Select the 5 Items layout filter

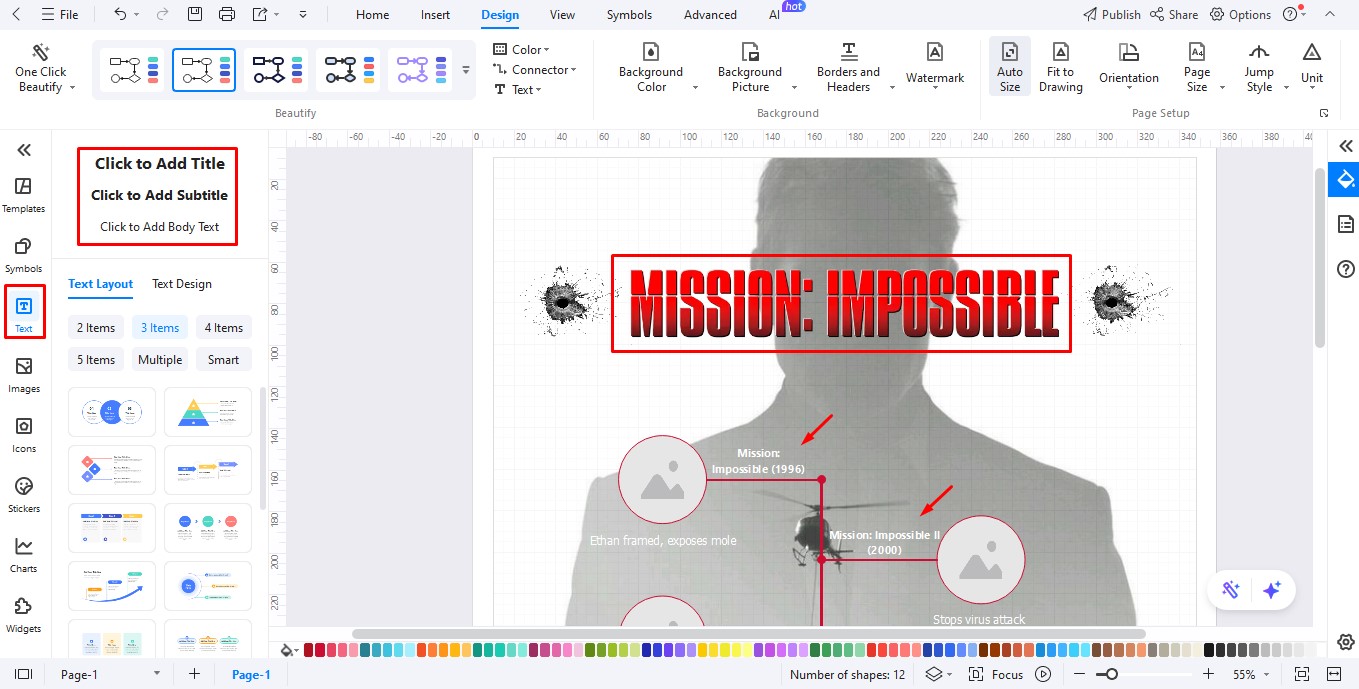coord(96,360)
